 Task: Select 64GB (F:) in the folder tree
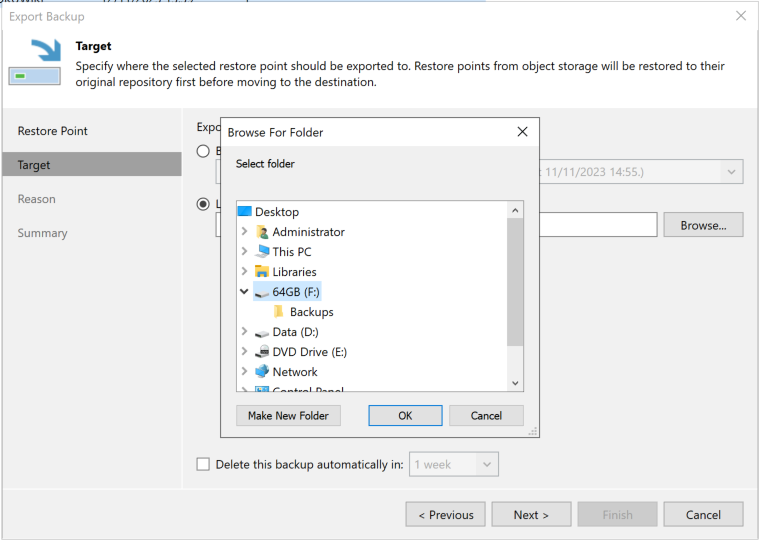(x=296, y=291)
